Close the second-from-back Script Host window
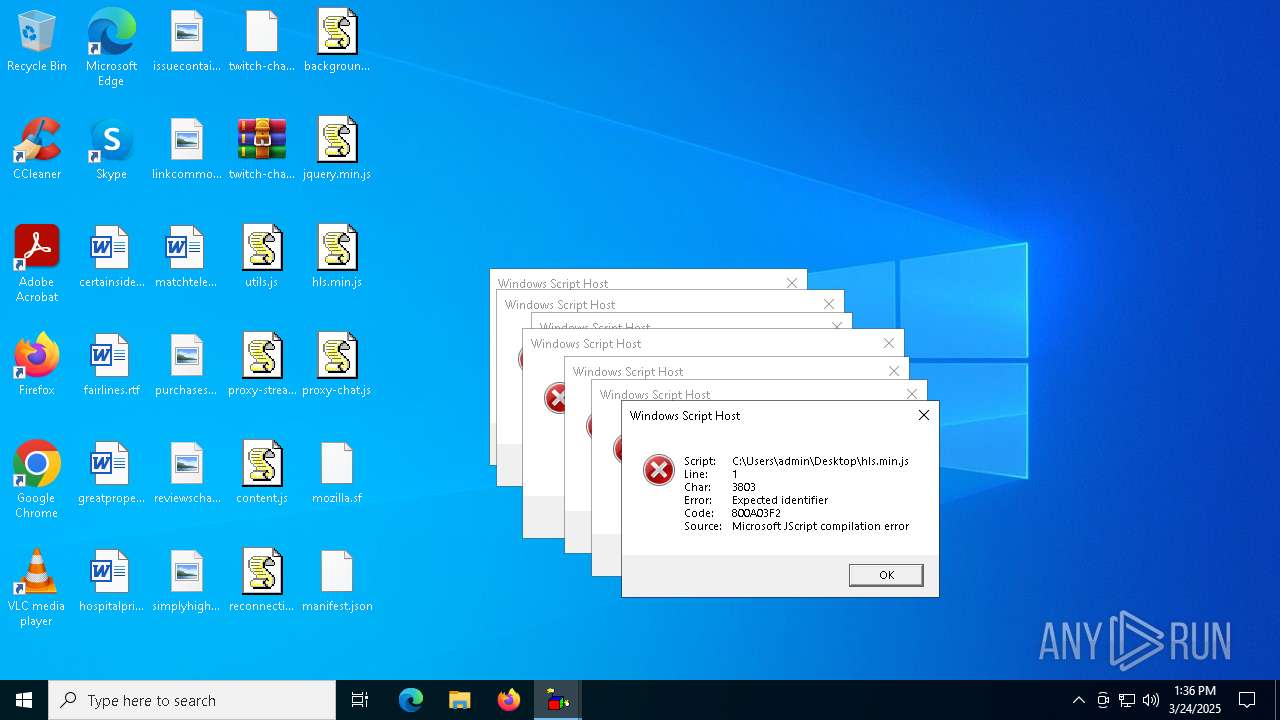The image size is (1280, 720). click(x=829, y=304)
